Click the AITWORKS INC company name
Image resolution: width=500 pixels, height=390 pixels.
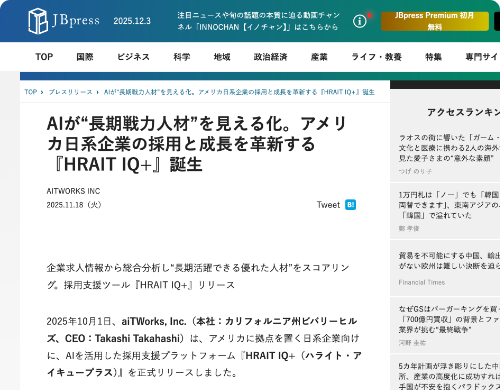[x=73, y=191]
